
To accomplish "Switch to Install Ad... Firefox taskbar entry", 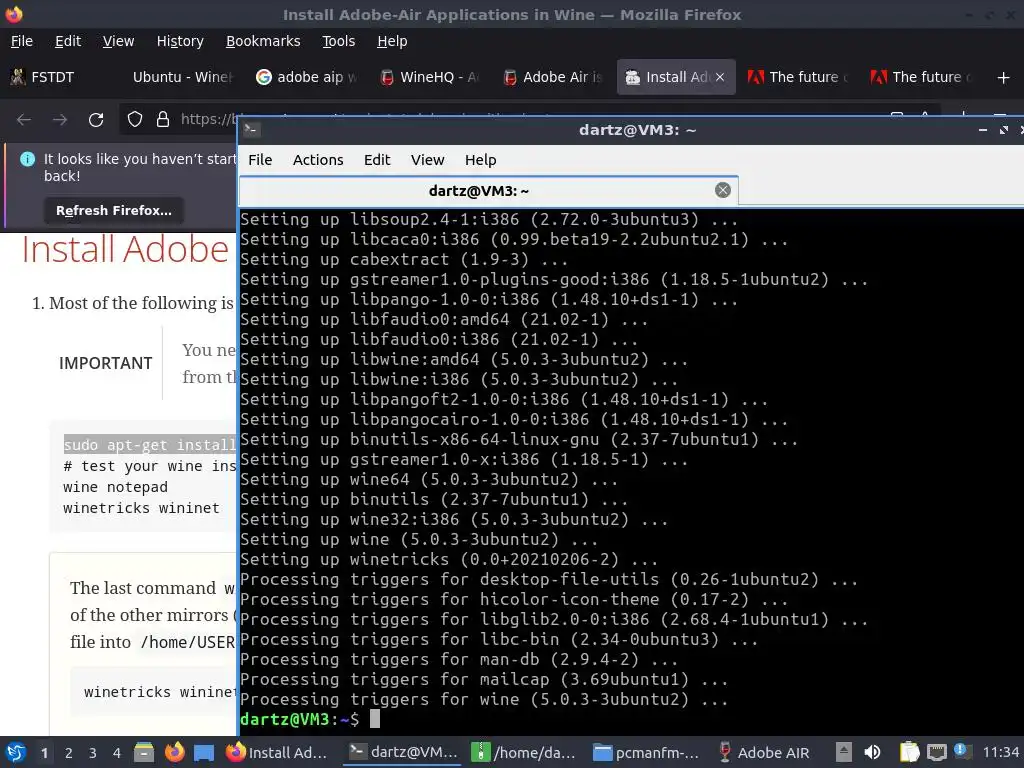I will click(277, 752).
